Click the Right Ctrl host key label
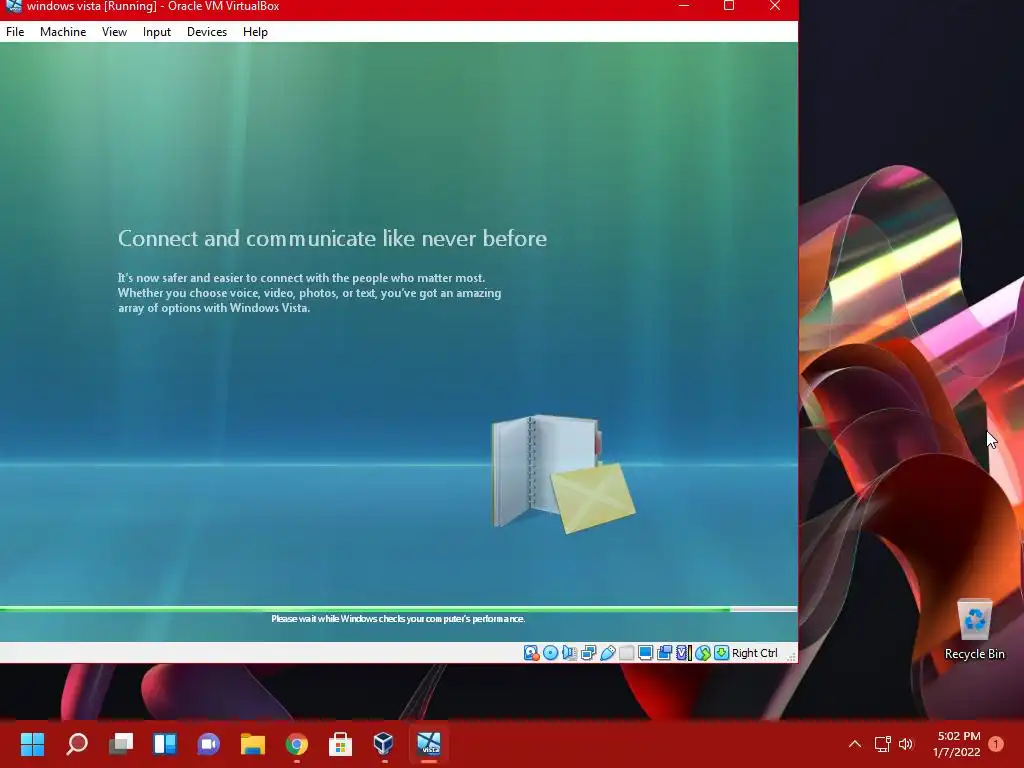Viewport: 1024px width, 768px height. coord(754,653)
